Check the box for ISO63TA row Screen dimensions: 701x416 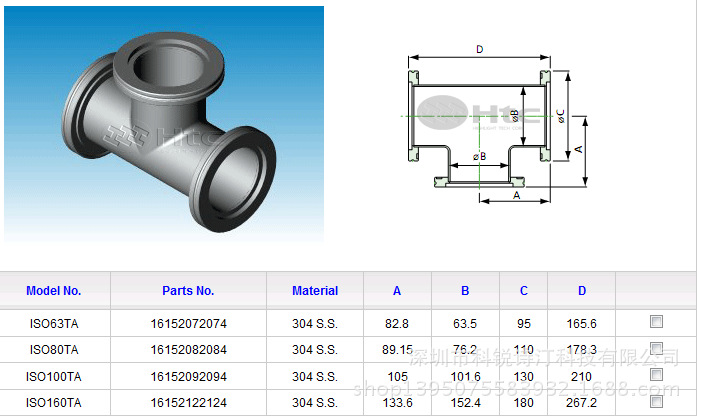[x=656, y=322]
